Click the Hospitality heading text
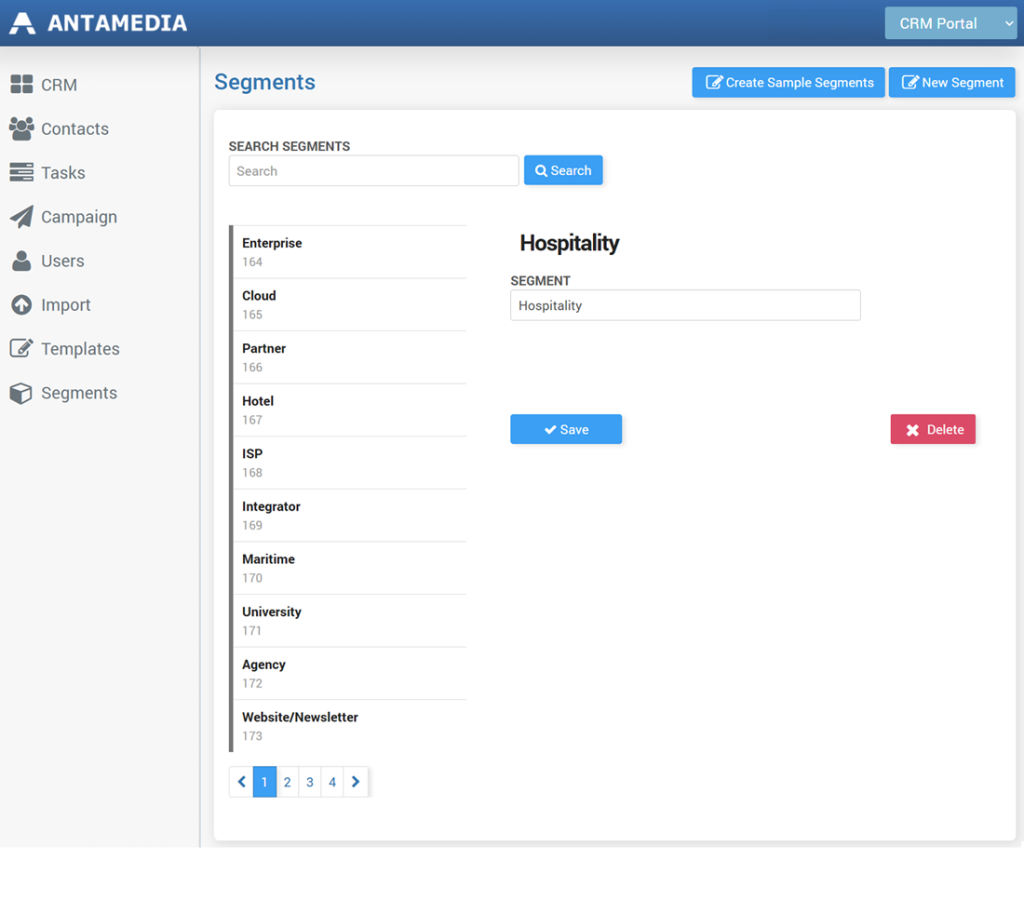Viewport: 1024px width, 913px height. pos(569,243)
